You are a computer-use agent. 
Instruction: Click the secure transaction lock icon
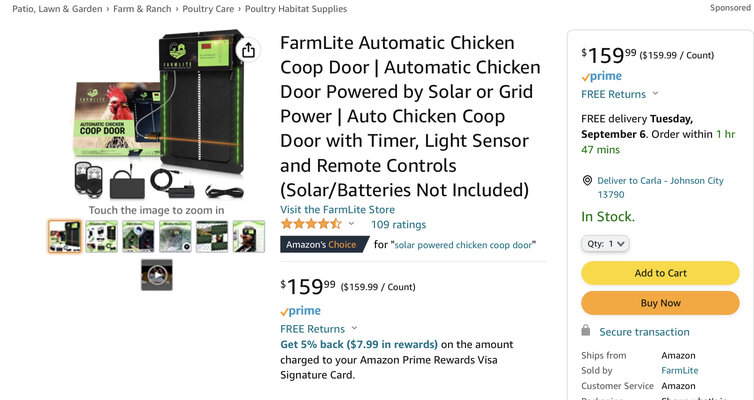point(586,331)
